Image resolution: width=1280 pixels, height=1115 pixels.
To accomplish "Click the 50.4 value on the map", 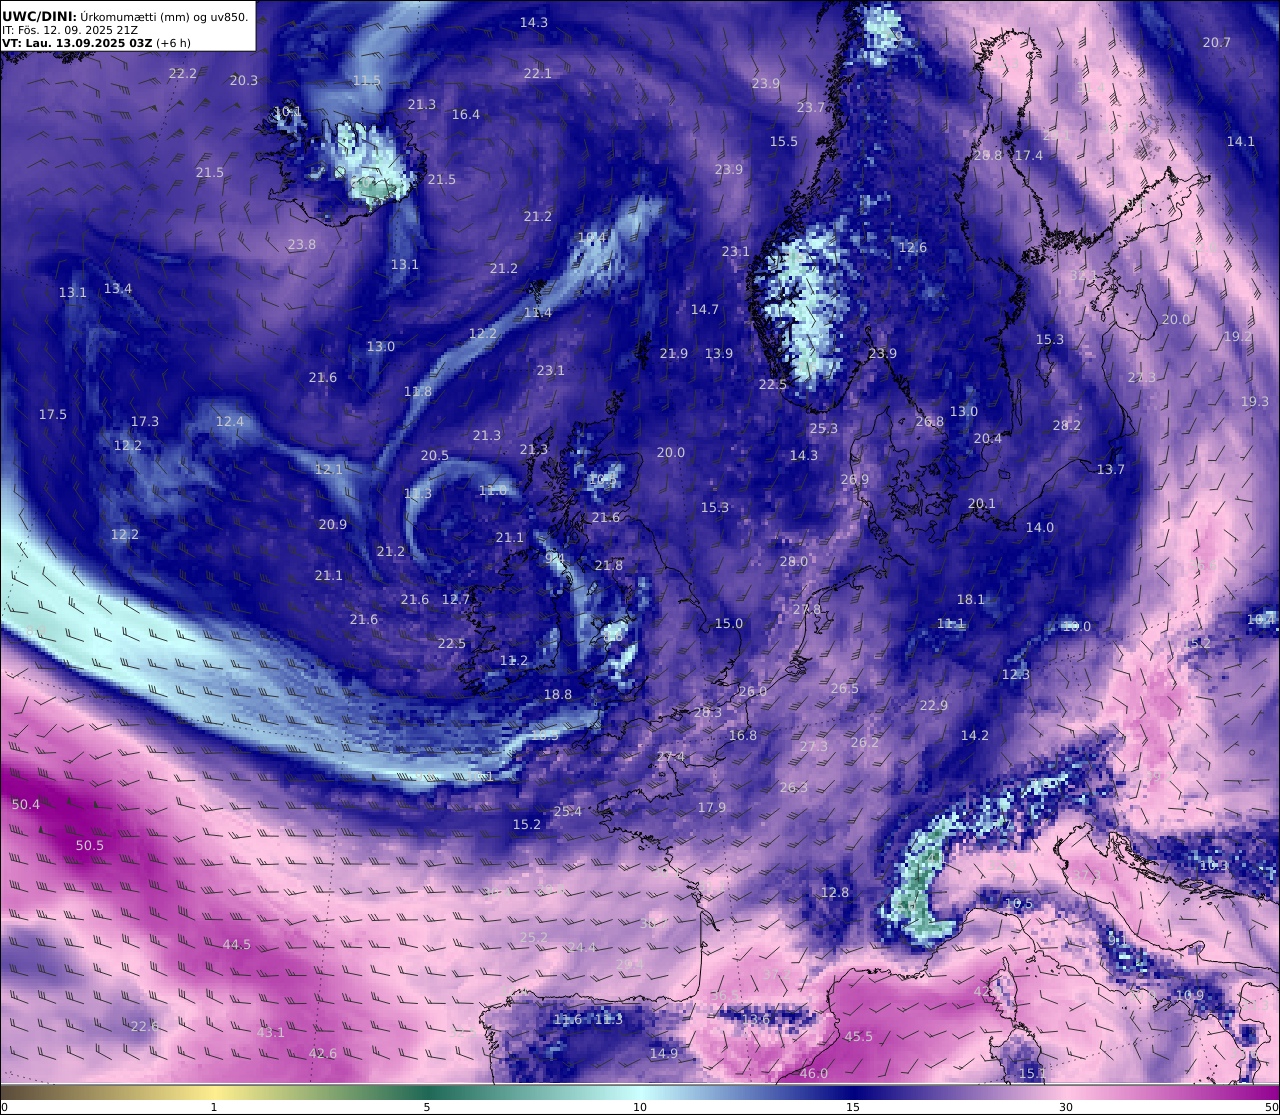I will tap(26, 804).
